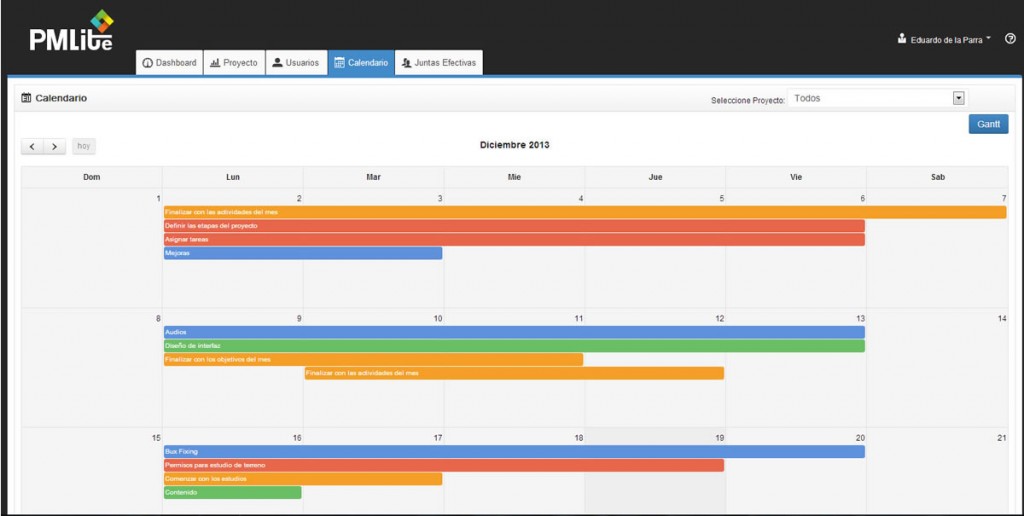Viewport: 1024px width, 516px height.
Task: Click the Seleccione Proyecto label
Action: click(x=748, y=101)
